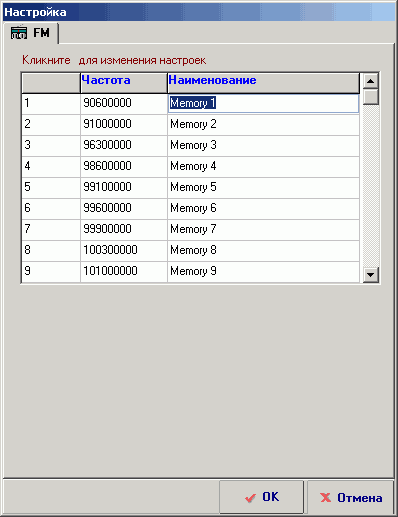Cancel changes with the Отмена button
398x517 pixels.
coord(351,497)
